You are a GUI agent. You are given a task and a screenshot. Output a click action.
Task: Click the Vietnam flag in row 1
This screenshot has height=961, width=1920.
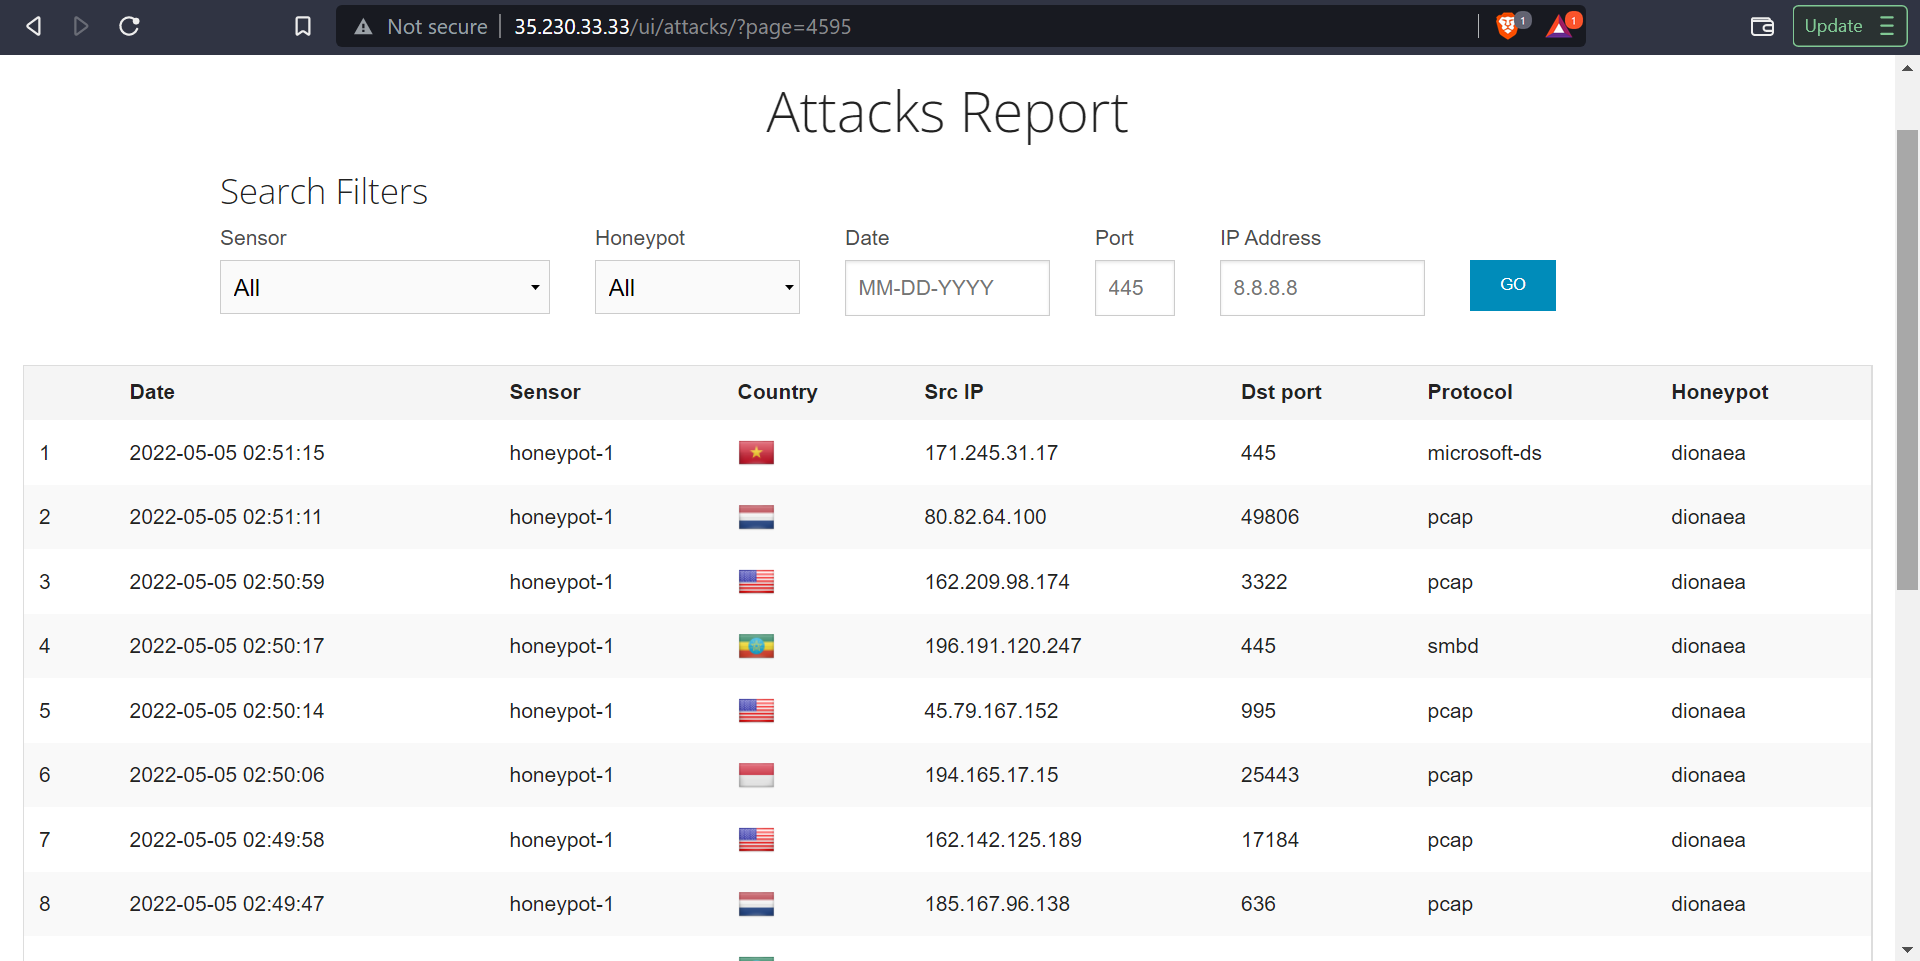pyautogui.click(x=756, y=452)
